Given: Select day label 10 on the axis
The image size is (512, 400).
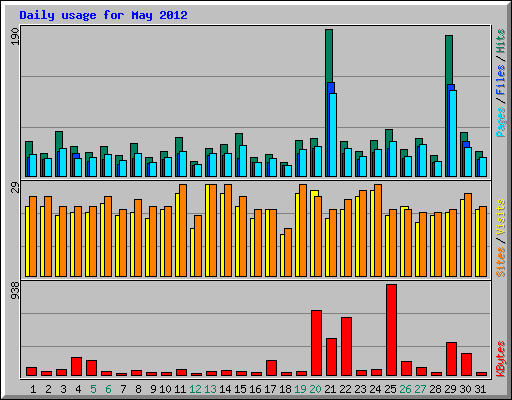Looking at the screenshot, I should click(165, 389).
